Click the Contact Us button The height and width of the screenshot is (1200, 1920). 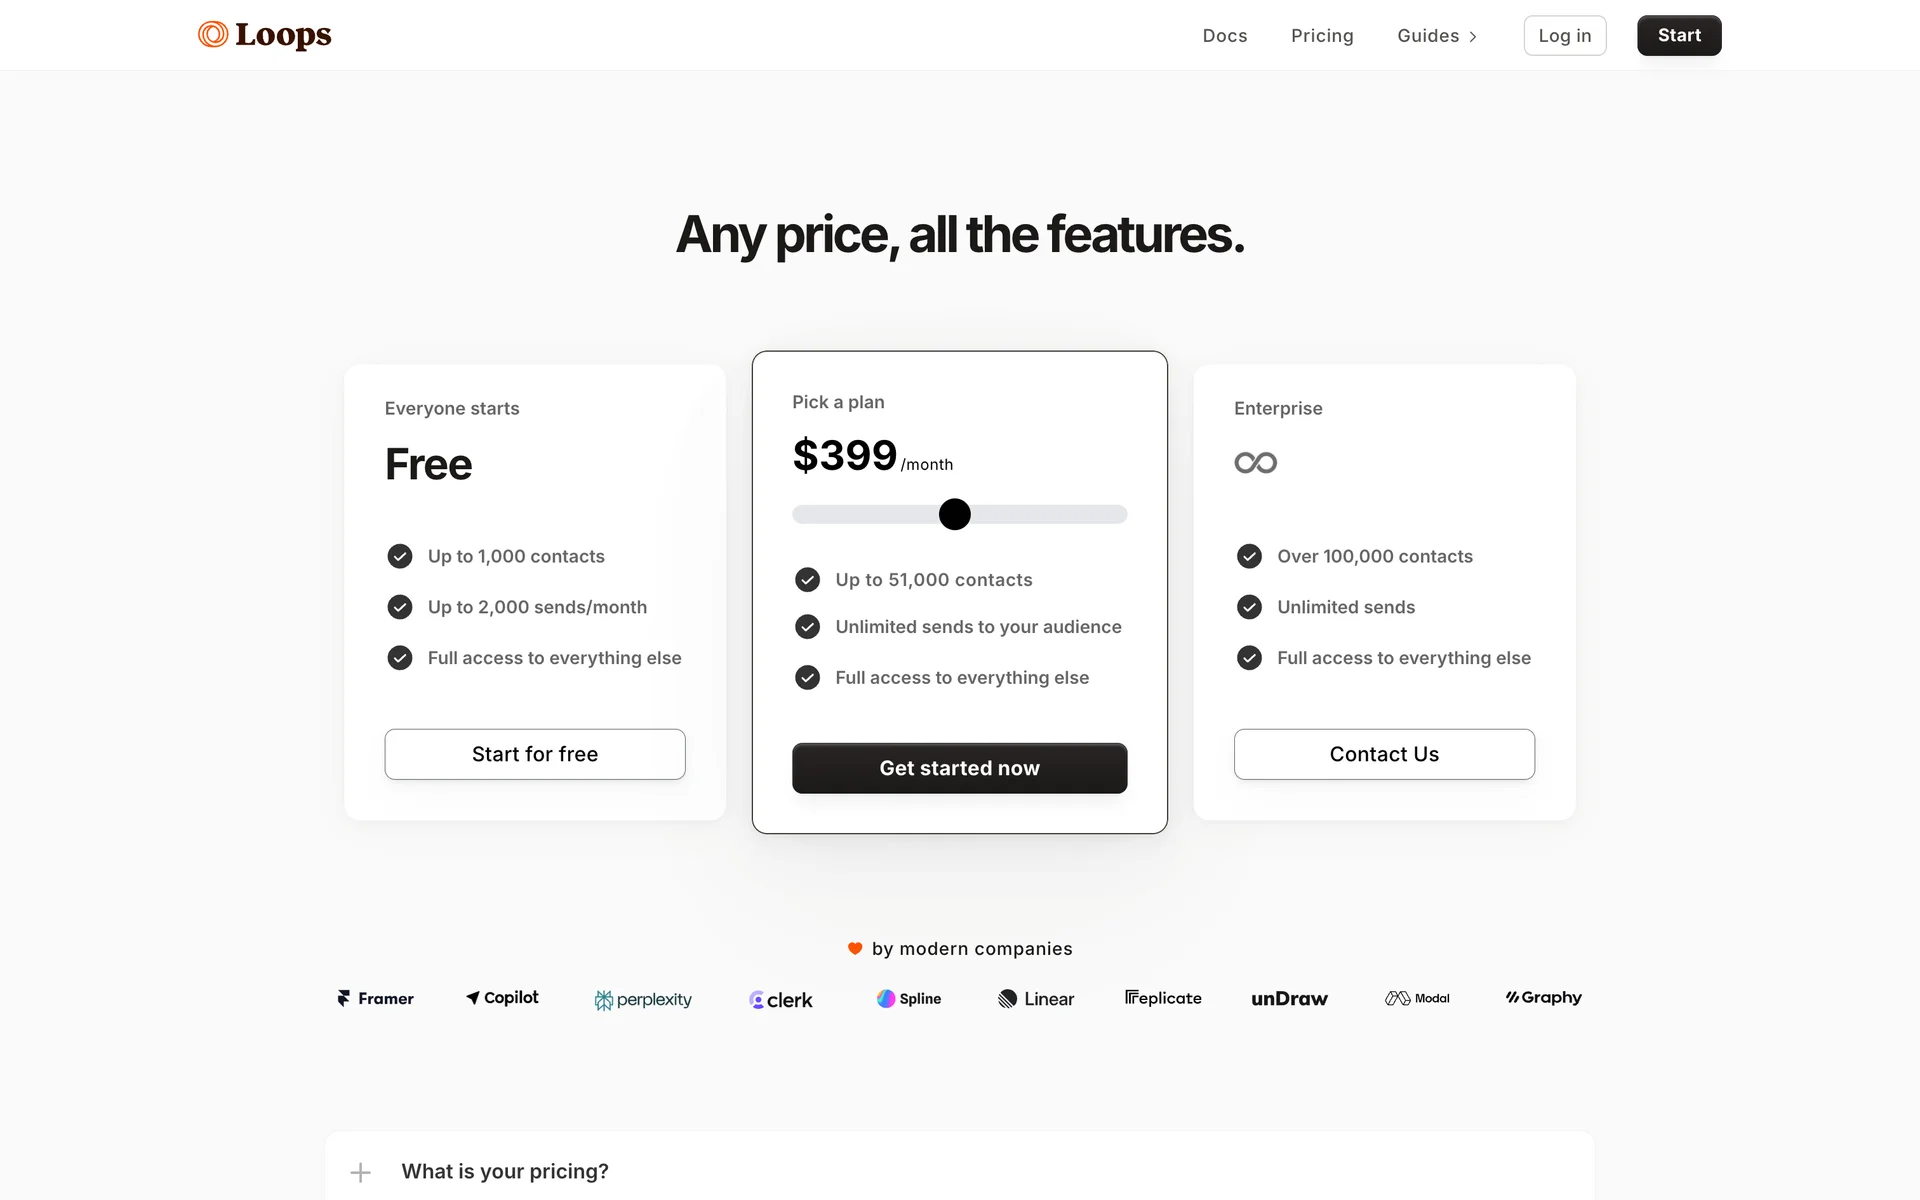[1384, 754]
